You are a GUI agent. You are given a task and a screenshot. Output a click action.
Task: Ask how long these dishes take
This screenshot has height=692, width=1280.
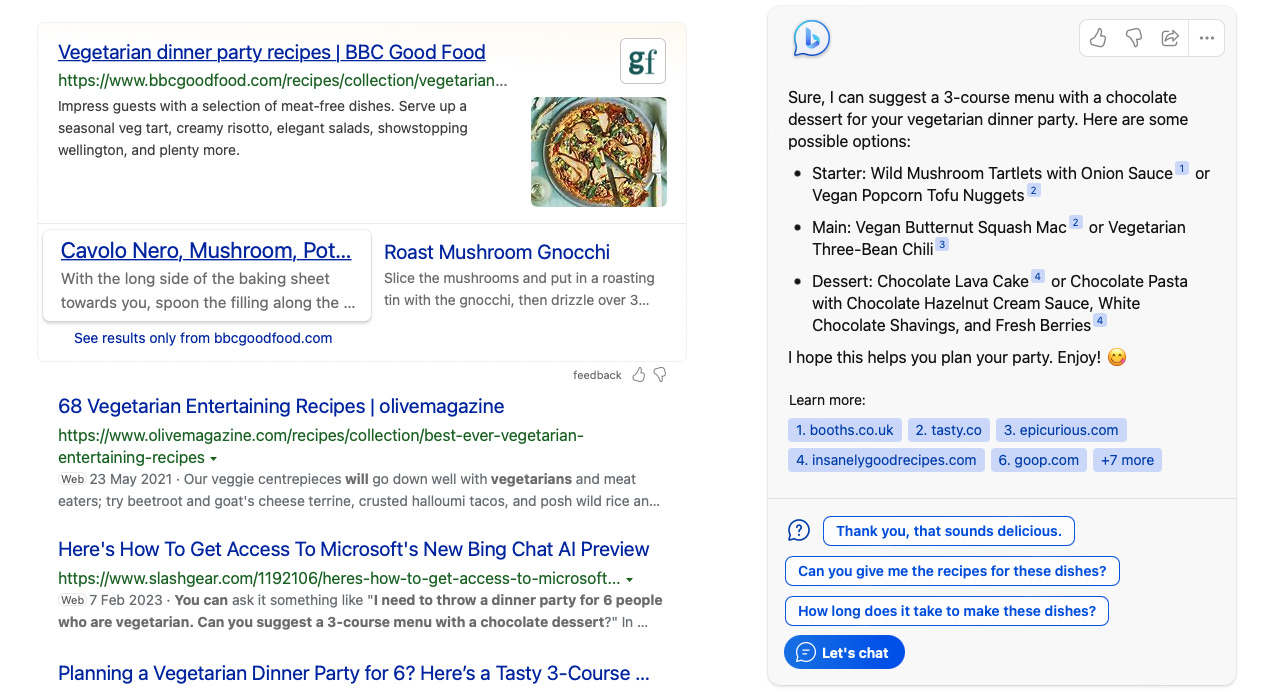946,610
